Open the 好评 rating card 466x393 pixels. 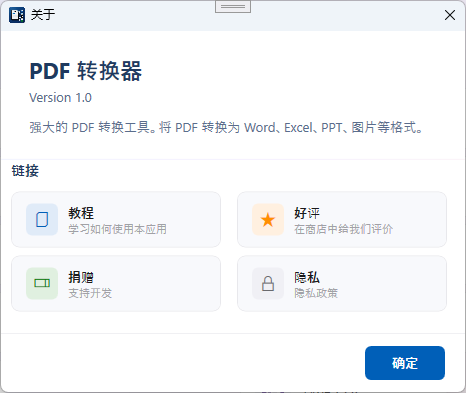pos(342,220)
